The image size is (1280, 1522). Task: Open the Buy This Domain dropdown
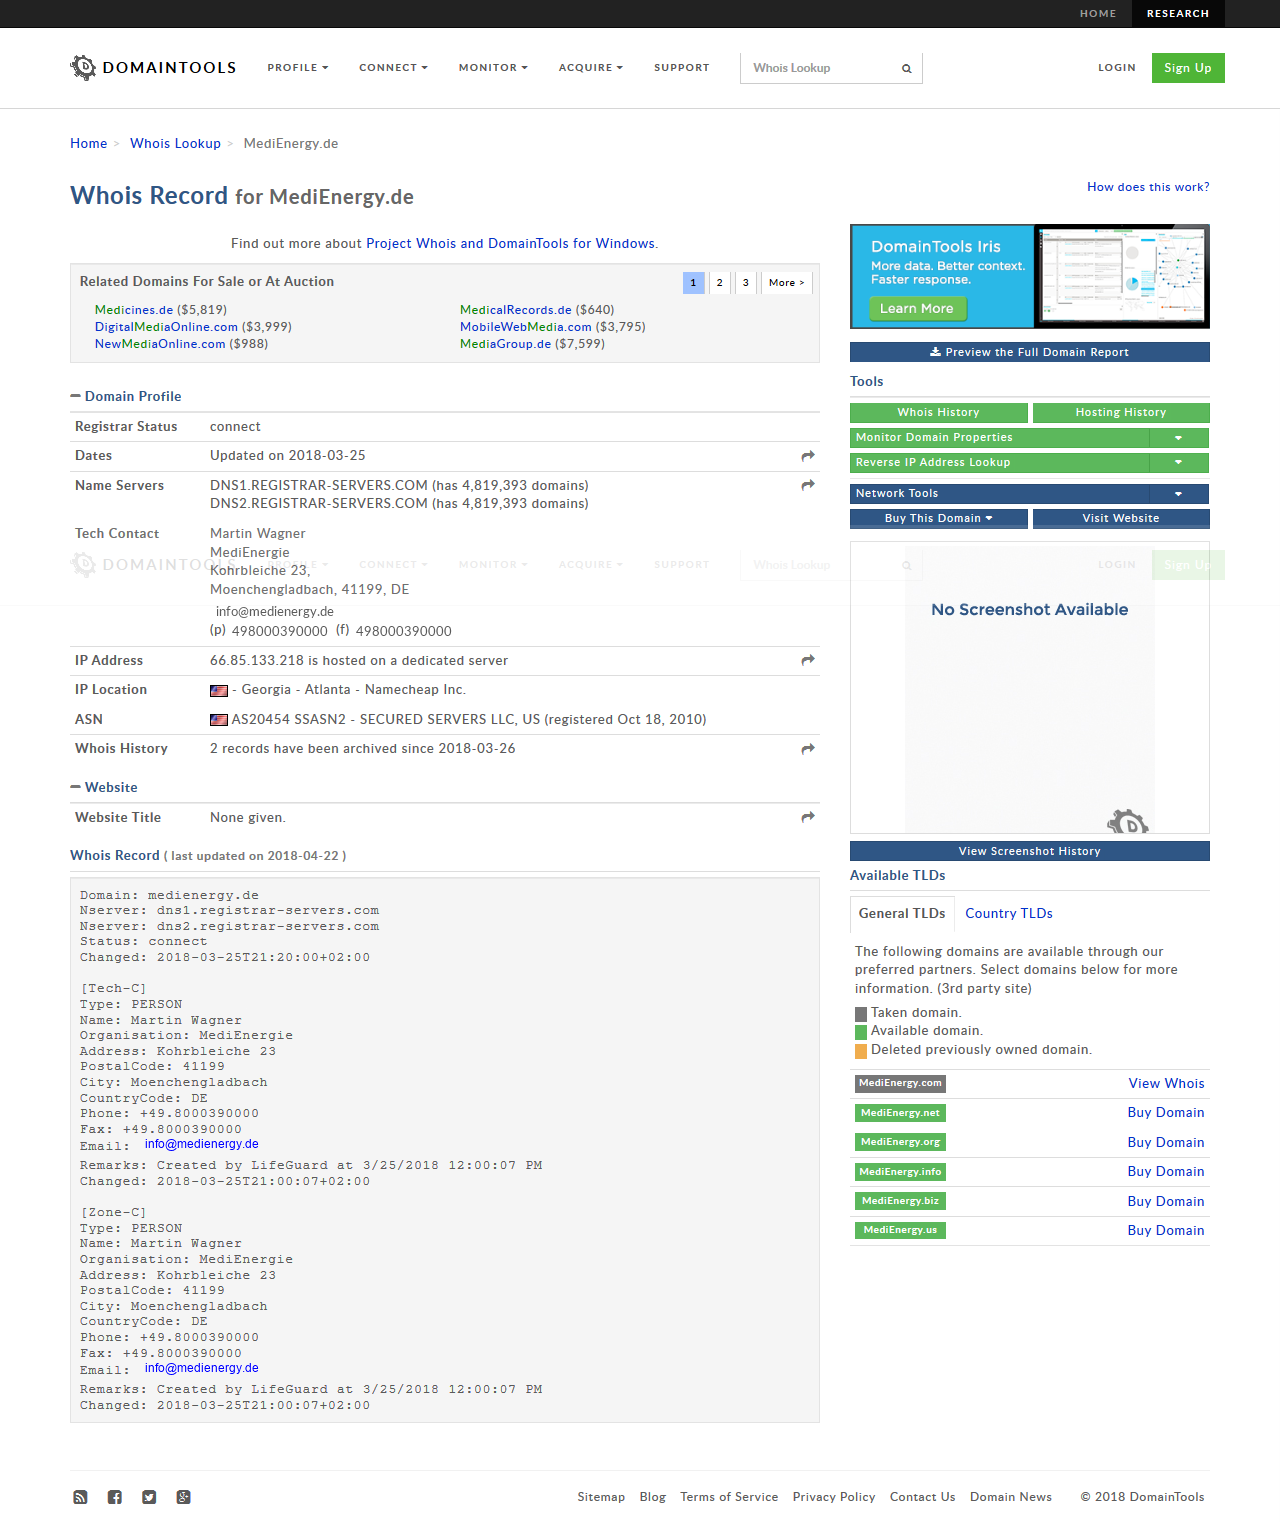(x=939, y=519)
